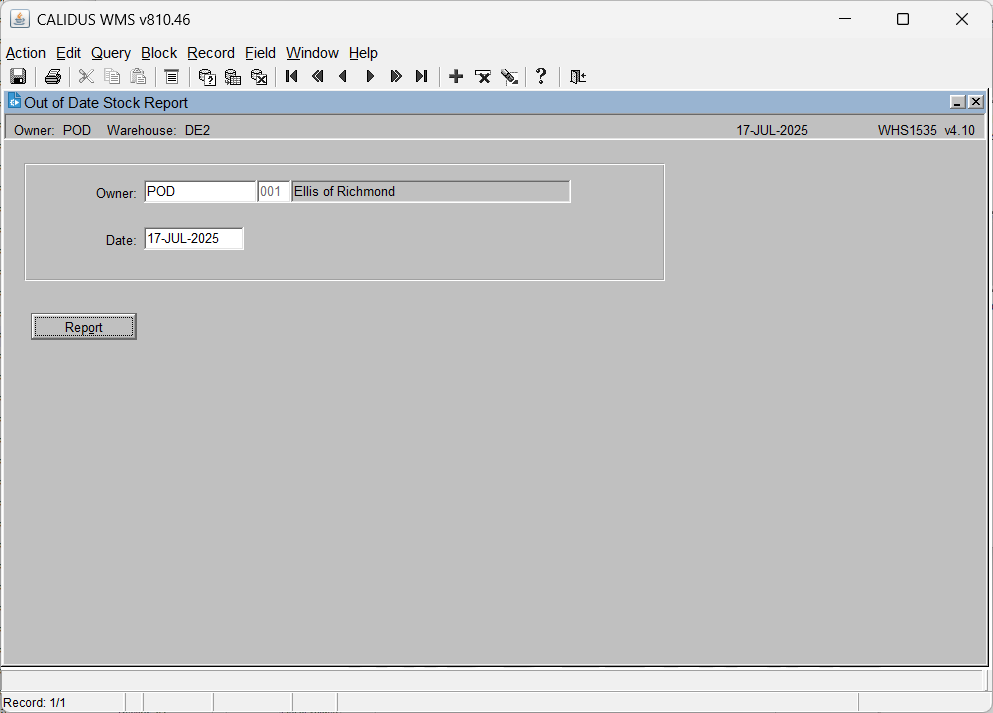Viewport: 993px width, 713px height.
Task: Open the Help menu
Action: tap(363, 53)
